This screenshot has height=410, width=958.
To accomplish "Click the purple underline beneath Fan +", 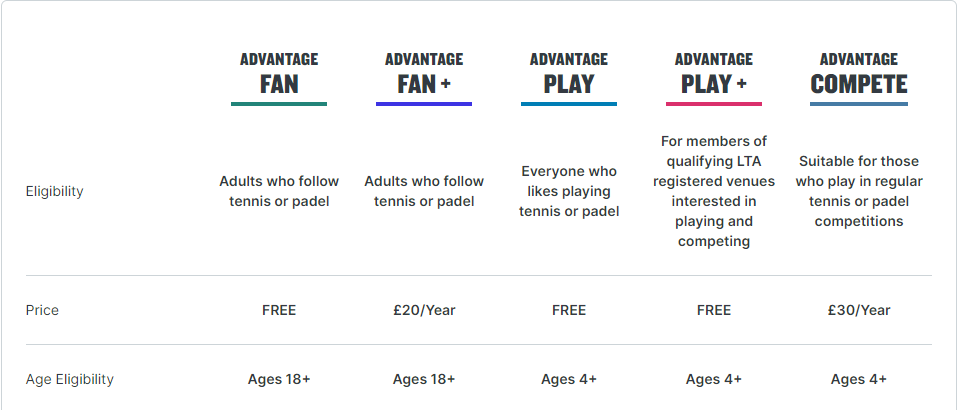I will pos(424,104).
